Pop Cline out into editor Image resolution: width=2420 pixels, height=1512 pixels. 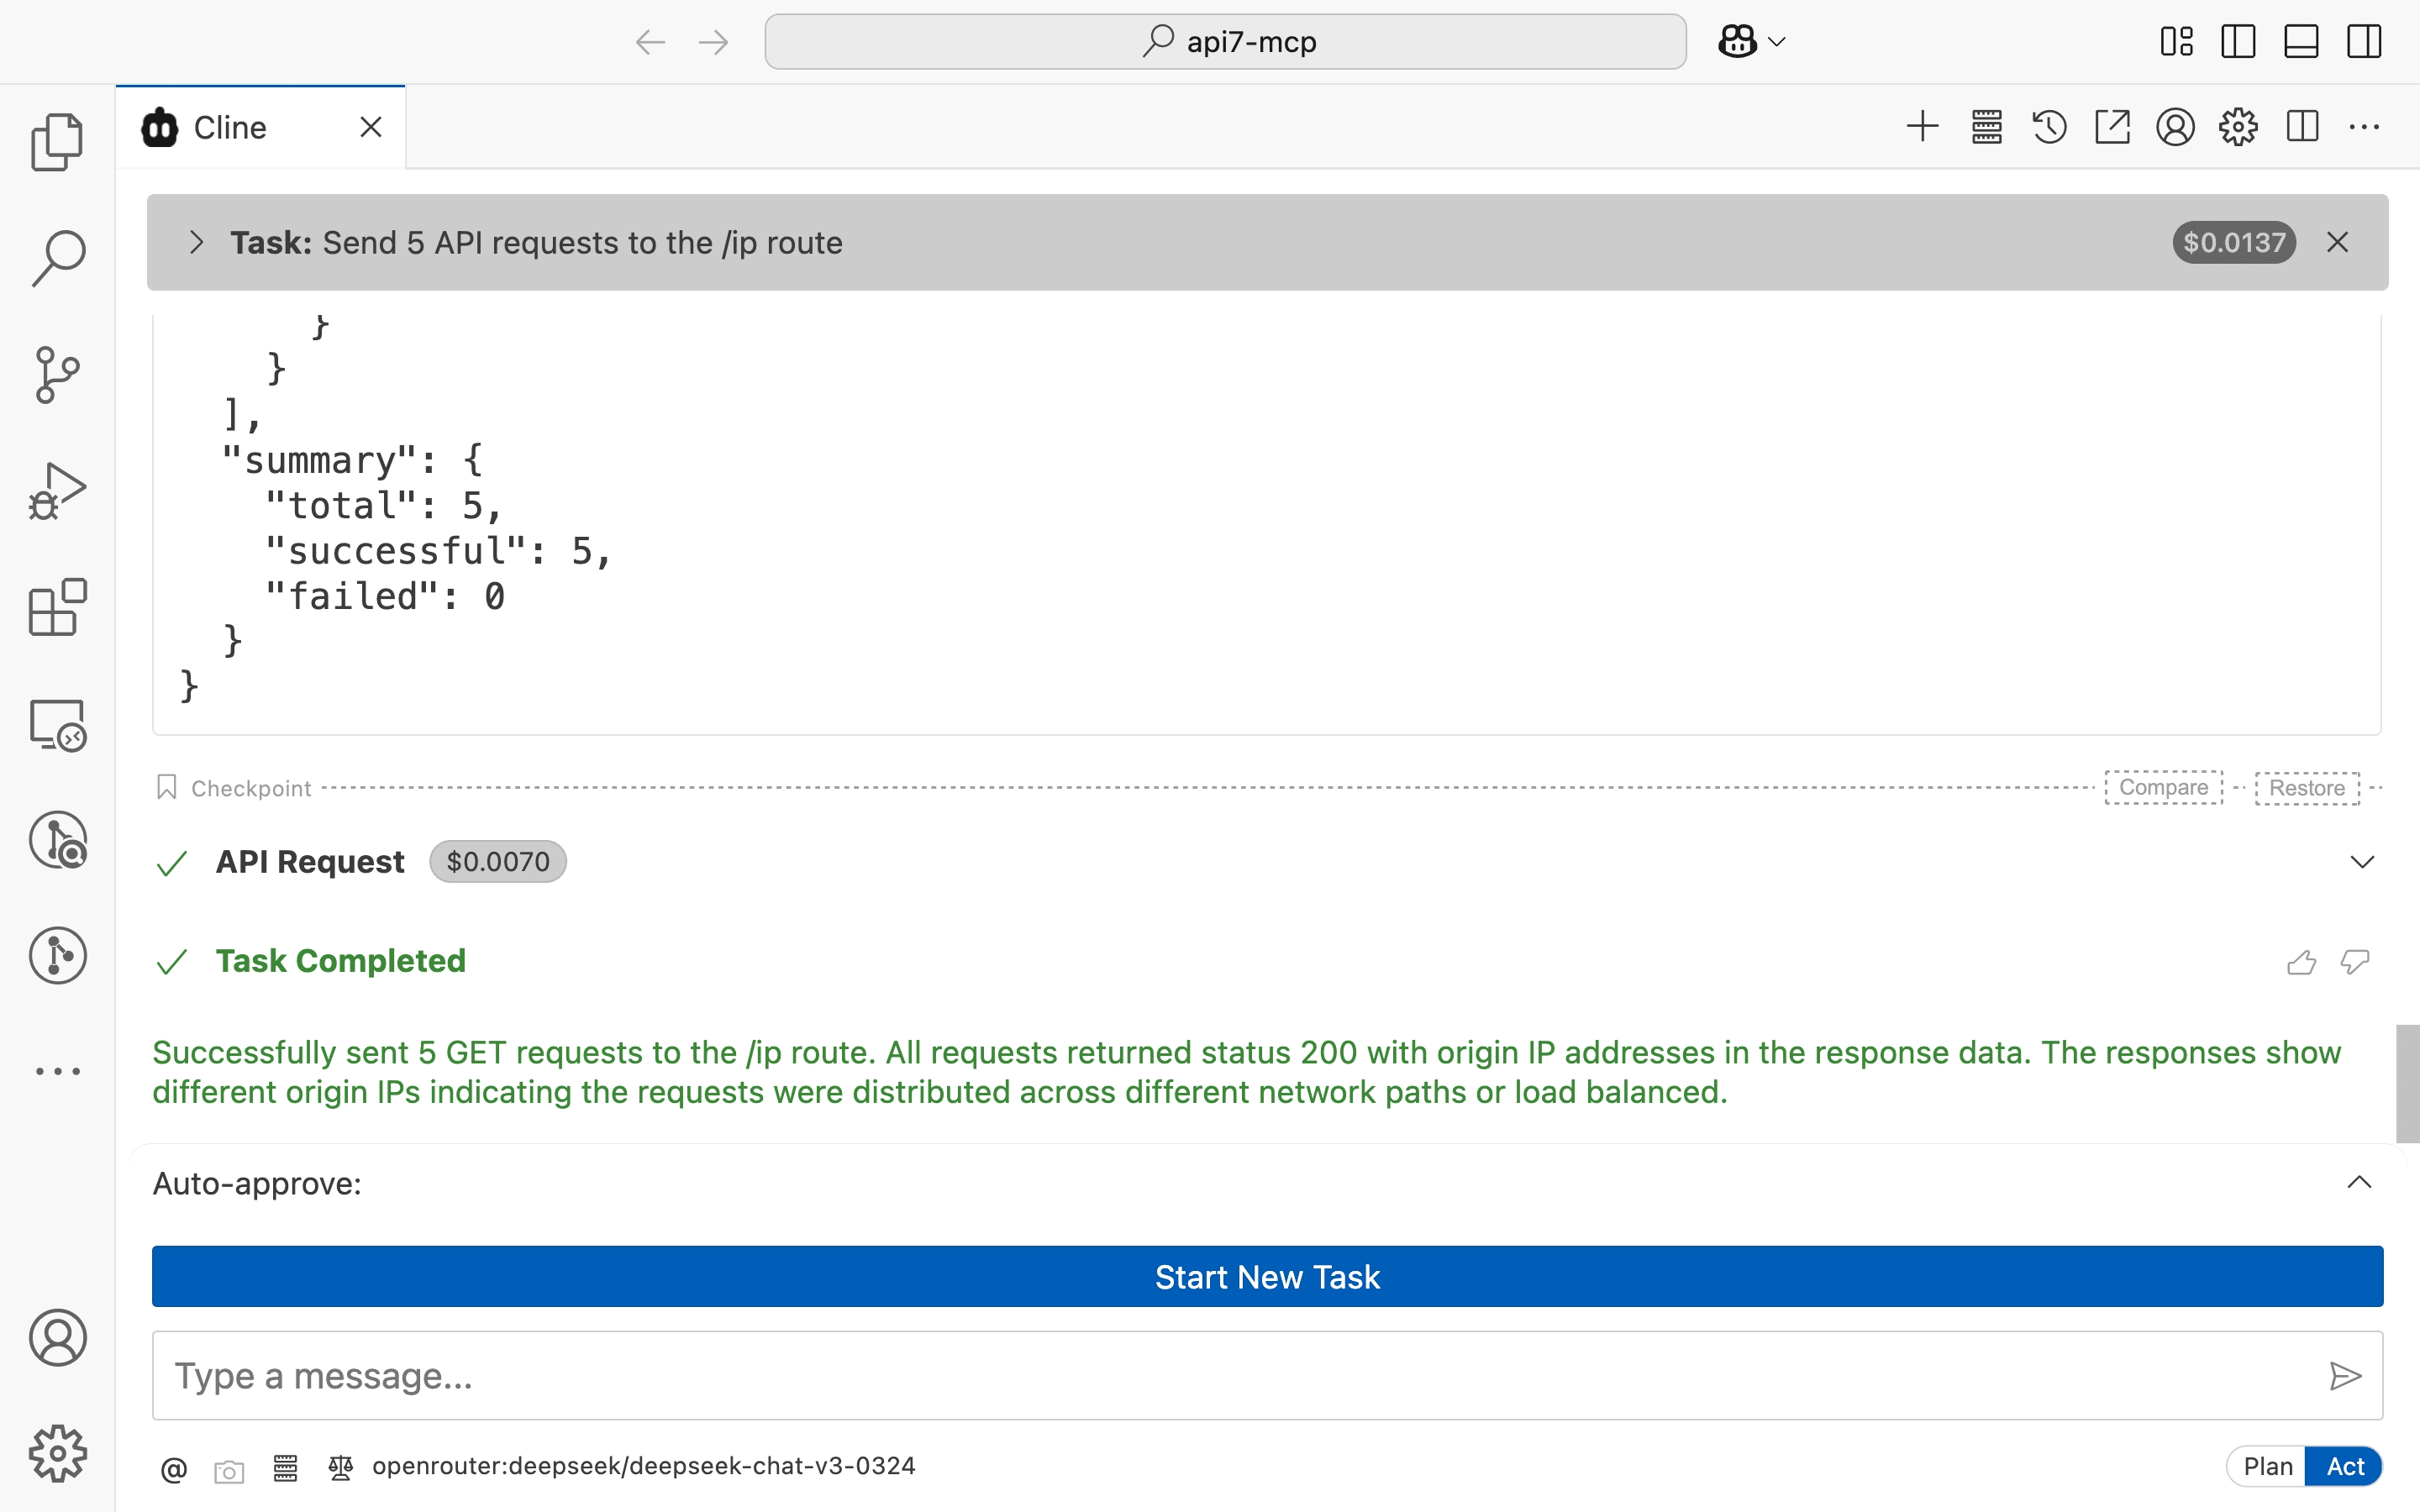pos(2112,127)
